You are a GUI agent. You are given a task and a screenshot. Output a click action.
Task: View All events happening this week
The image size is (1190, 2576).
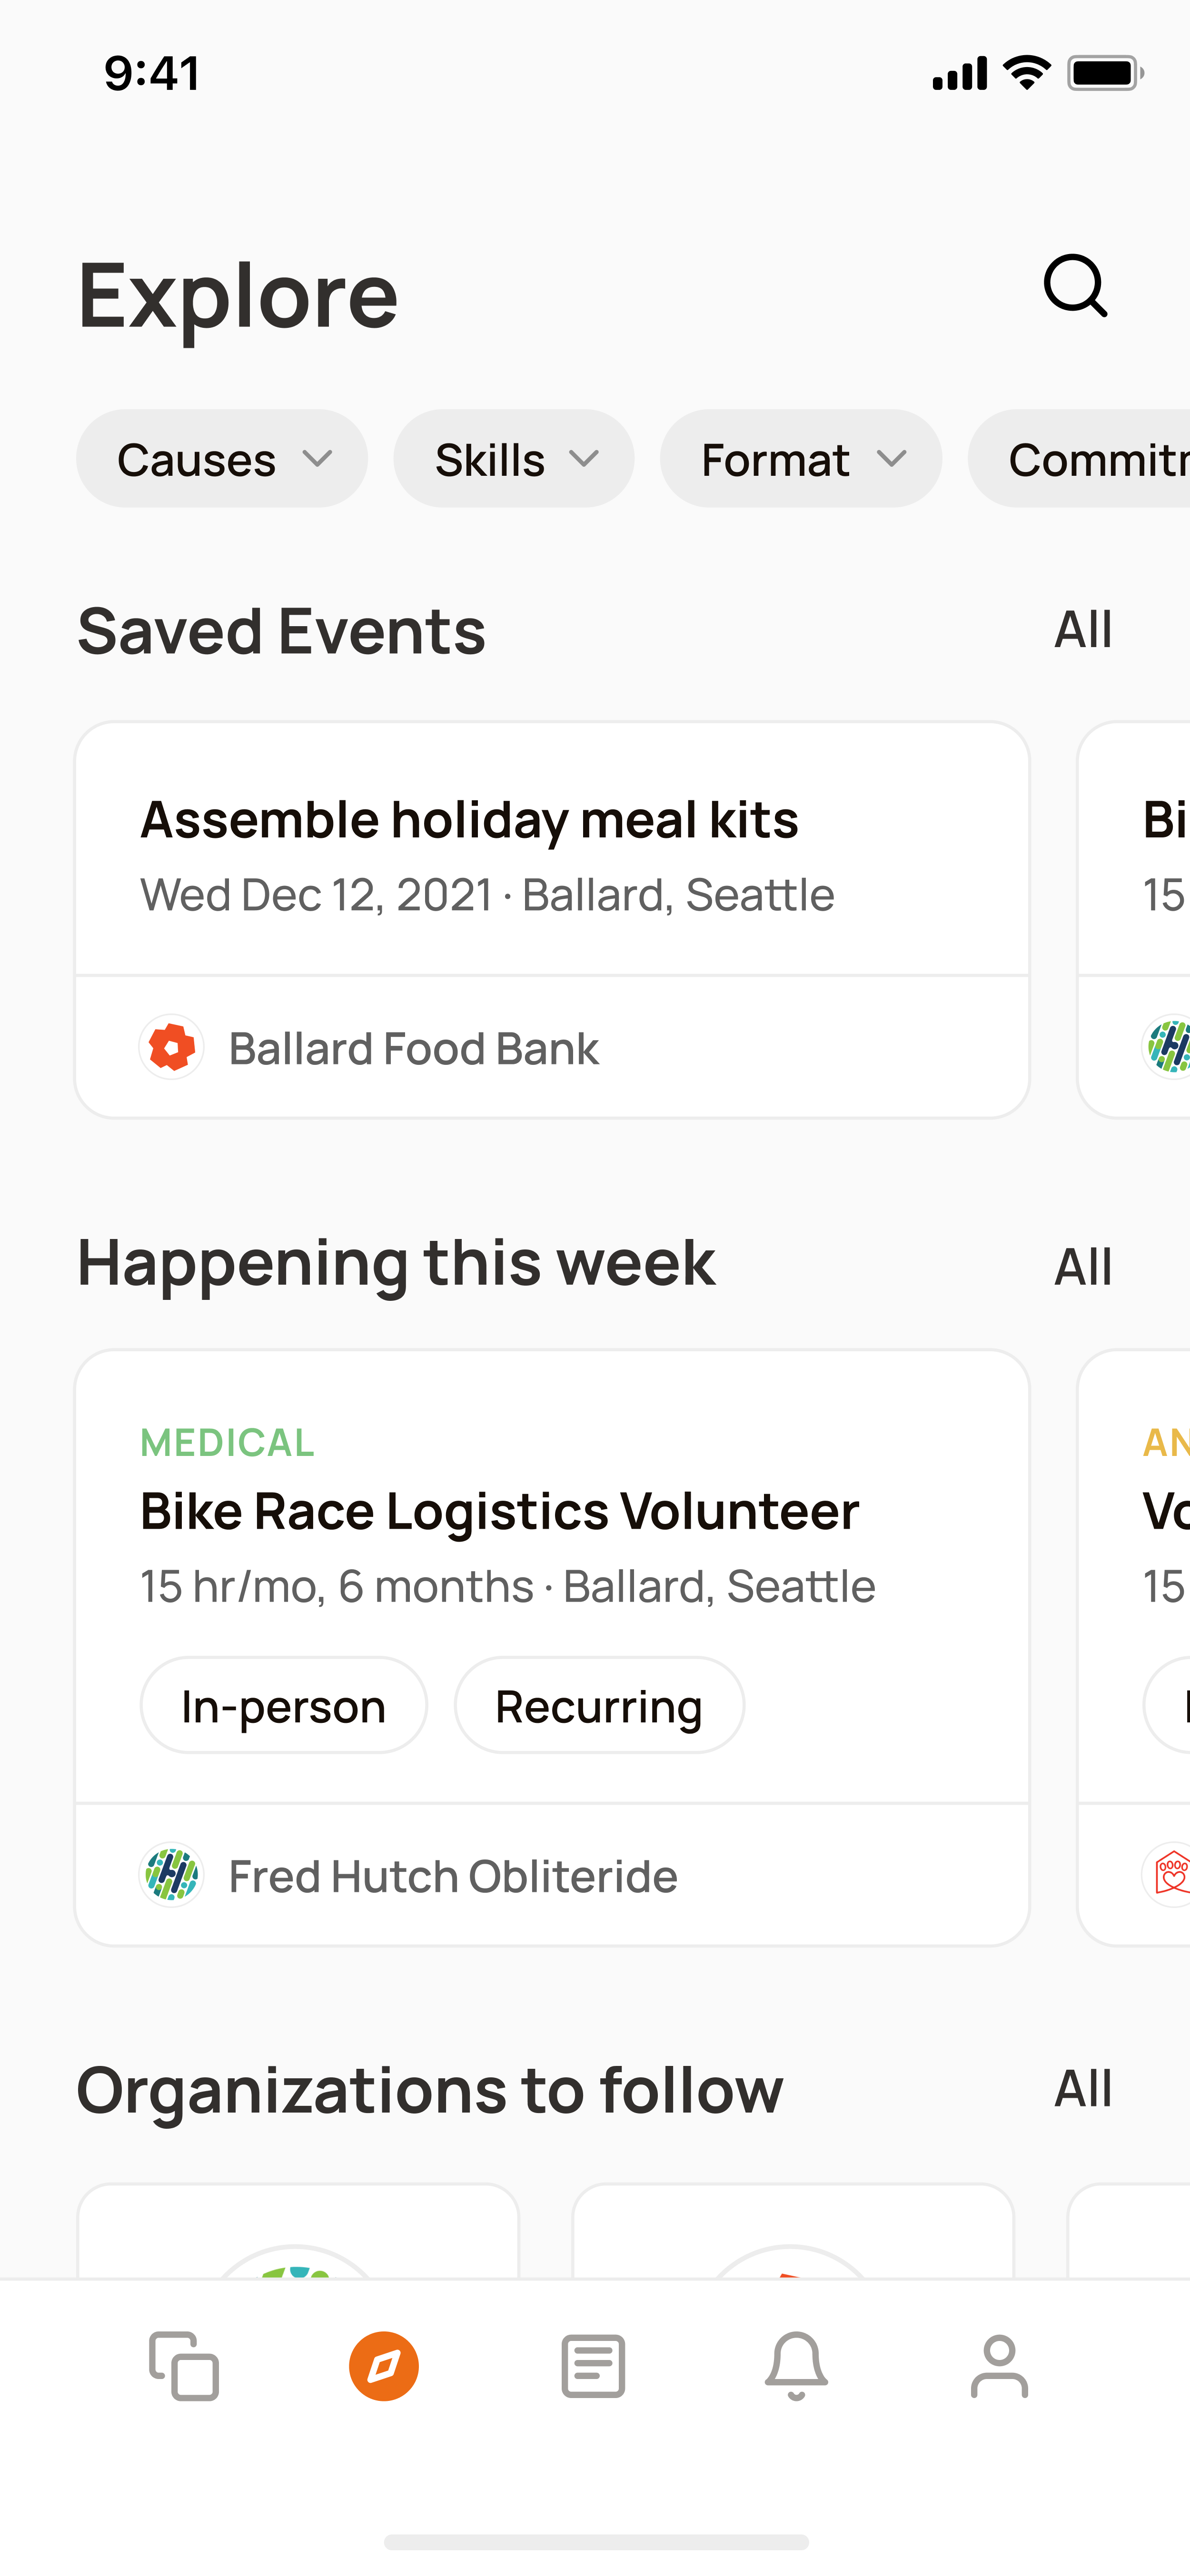point(1083,1267)
